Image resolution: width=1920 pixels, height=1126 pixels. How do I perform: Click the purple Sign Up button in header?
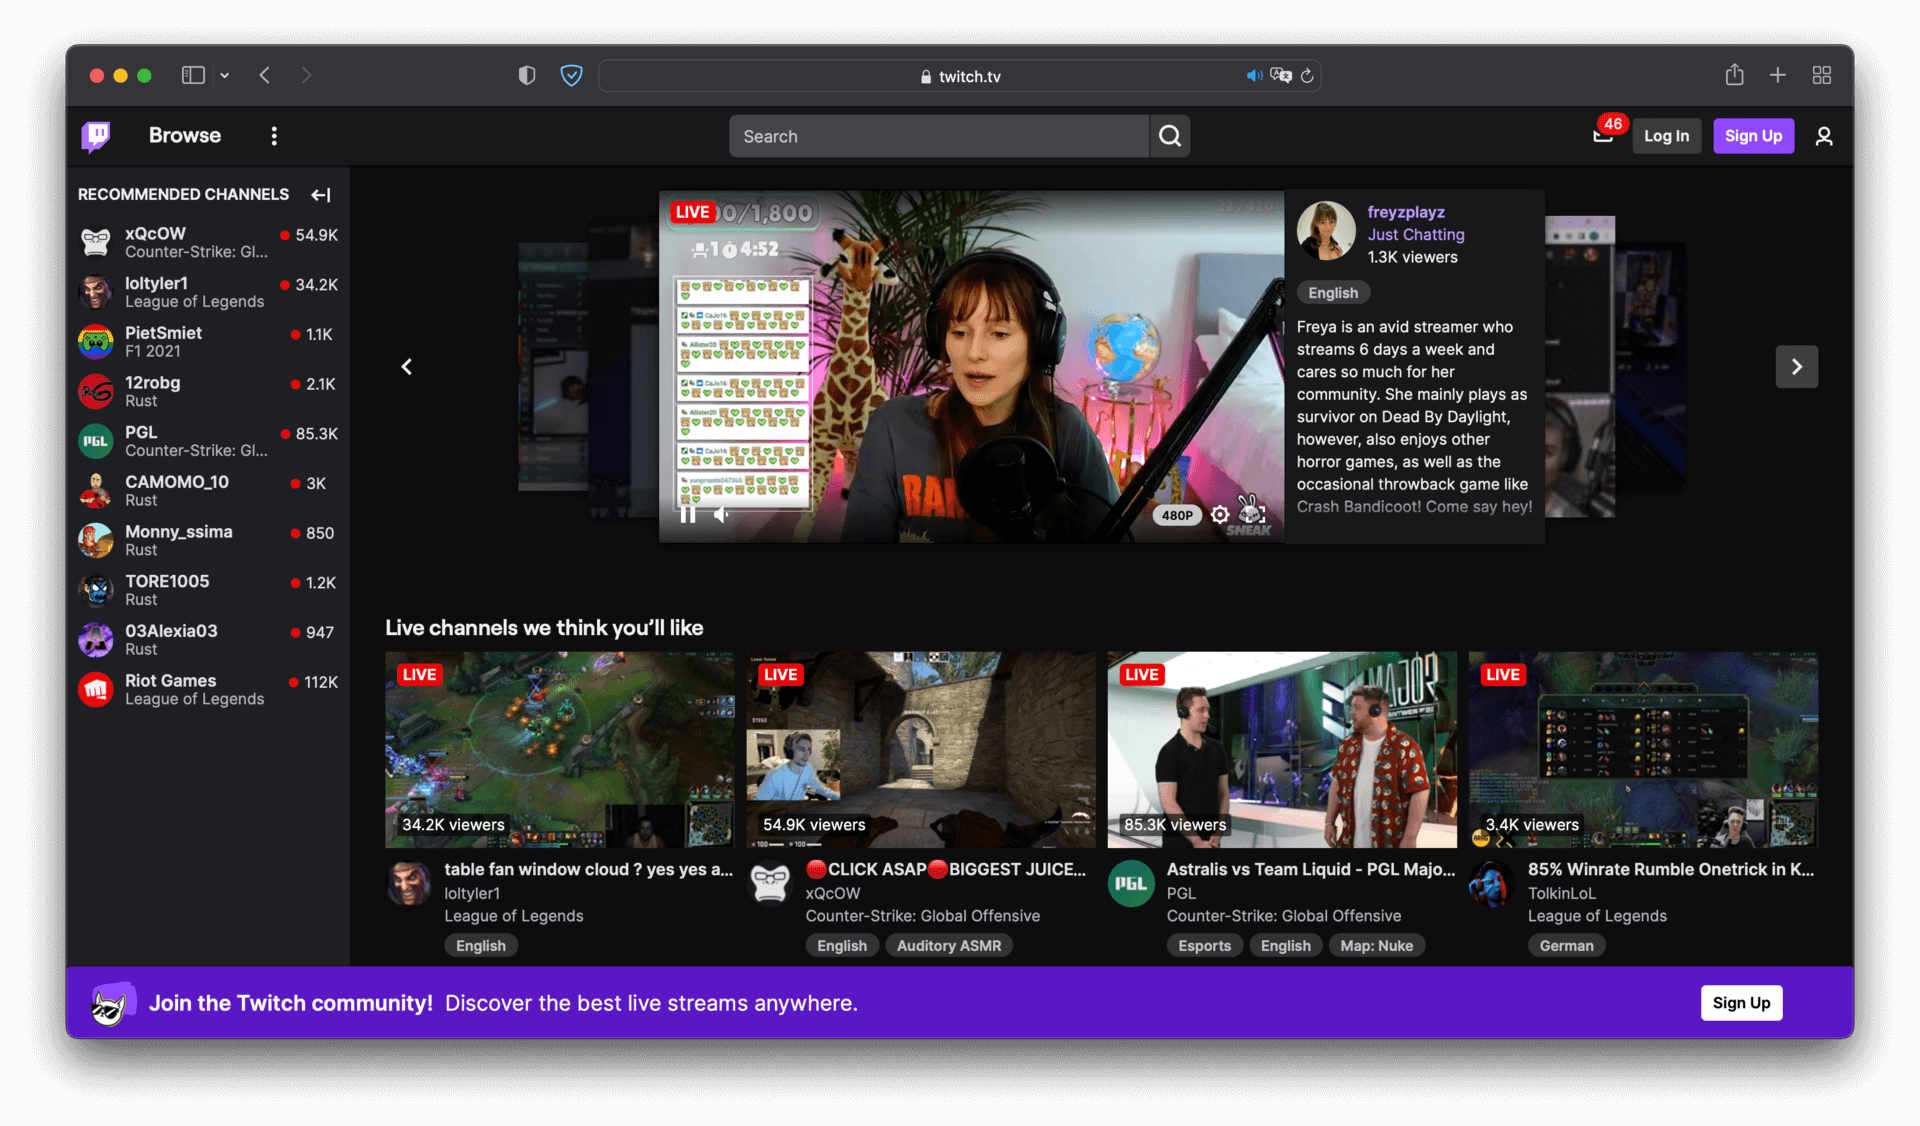[1753, 136]
